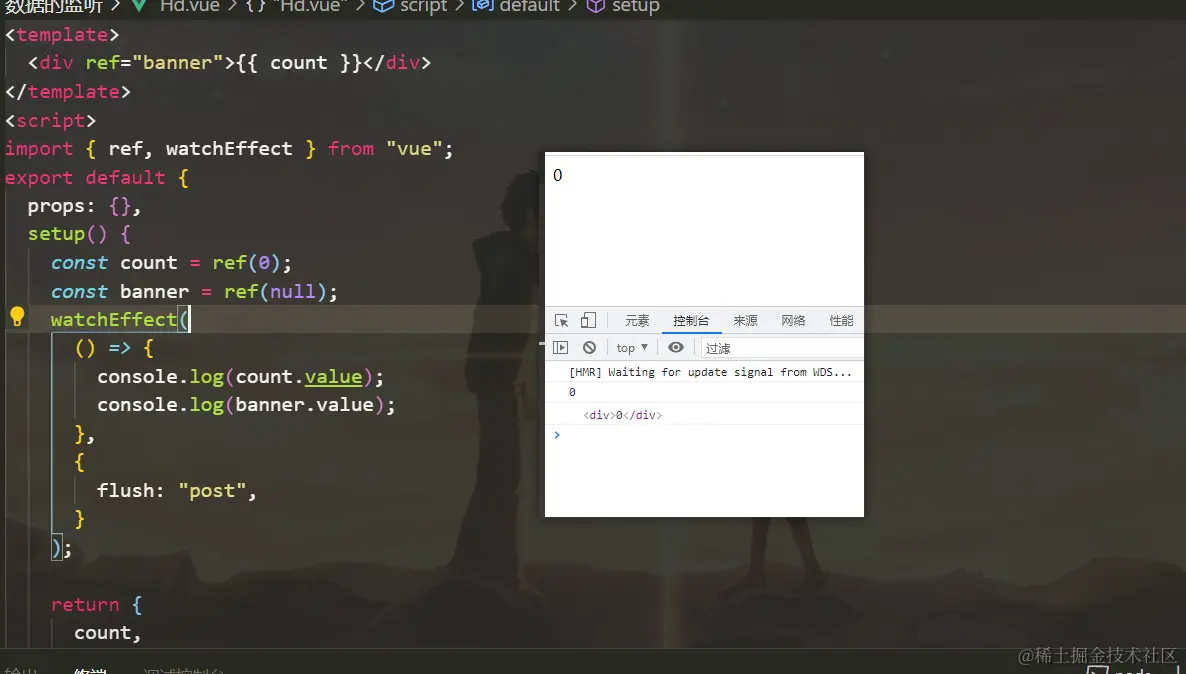Click the console prompt arrow
1186x674 pixels.
point(557,435)
